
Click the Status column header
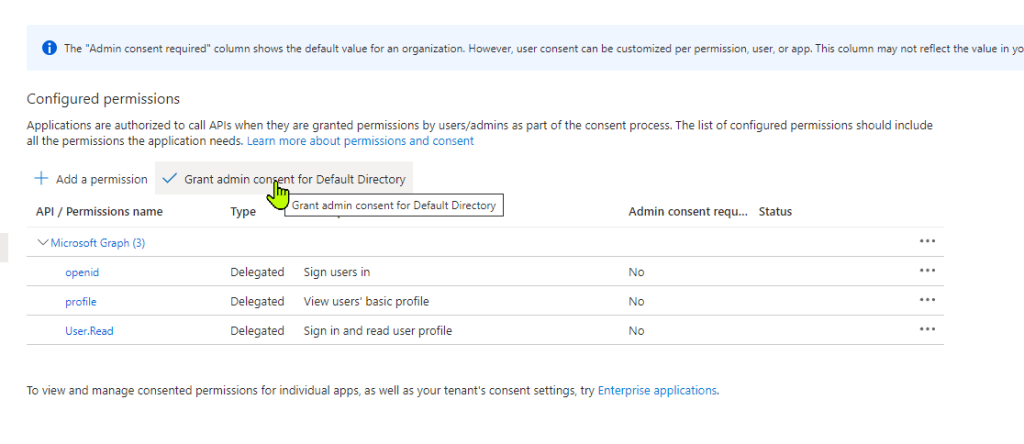775,212
